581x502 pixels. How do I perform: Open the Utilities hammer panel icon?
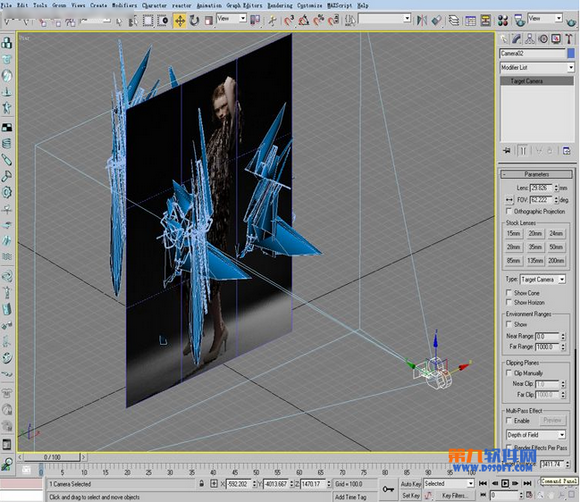click(569, 39)
